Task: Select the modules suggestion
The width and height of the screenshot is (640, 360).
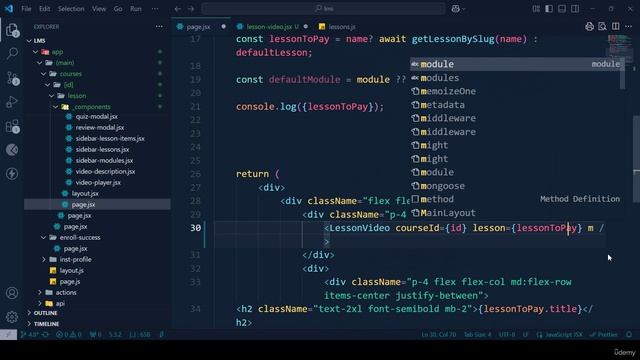Action: tap(516, 78)
